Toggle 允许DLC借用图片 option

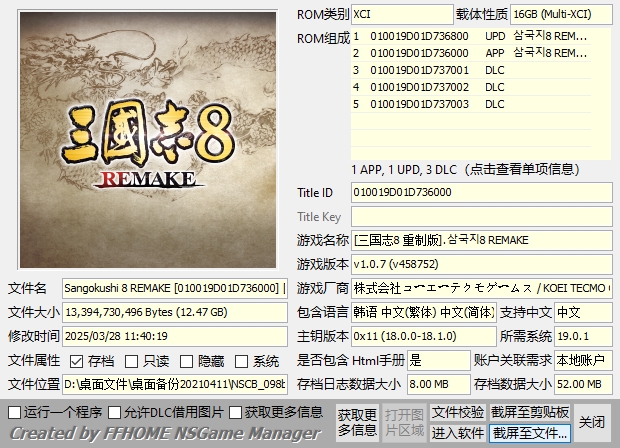(115, 412)
